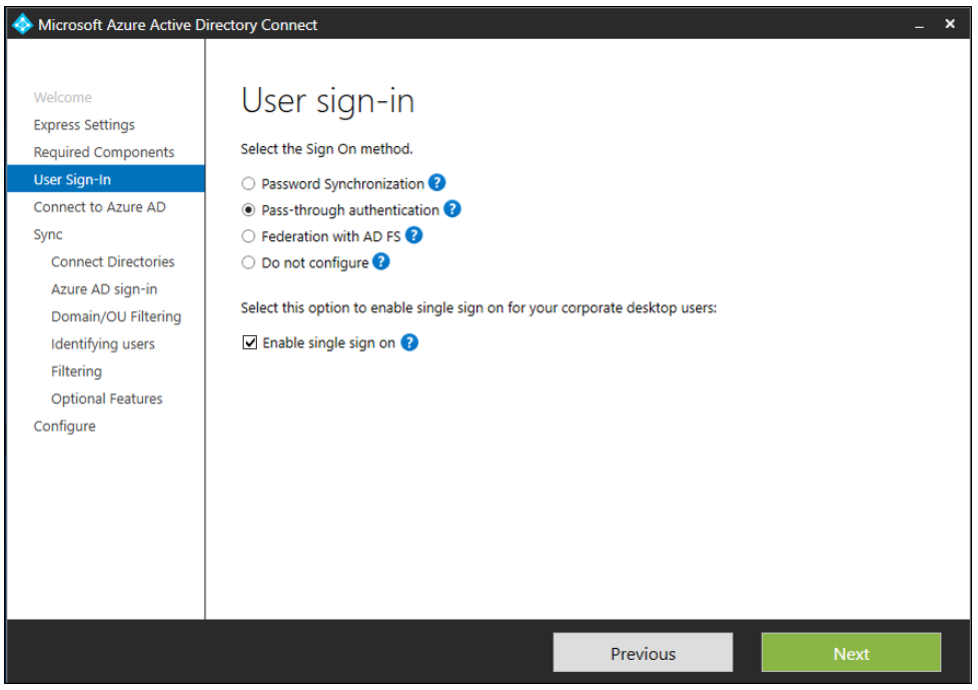978x690 pixels.
Task: Open Connect Directories sub-step
Action: [x=113, y=261]
